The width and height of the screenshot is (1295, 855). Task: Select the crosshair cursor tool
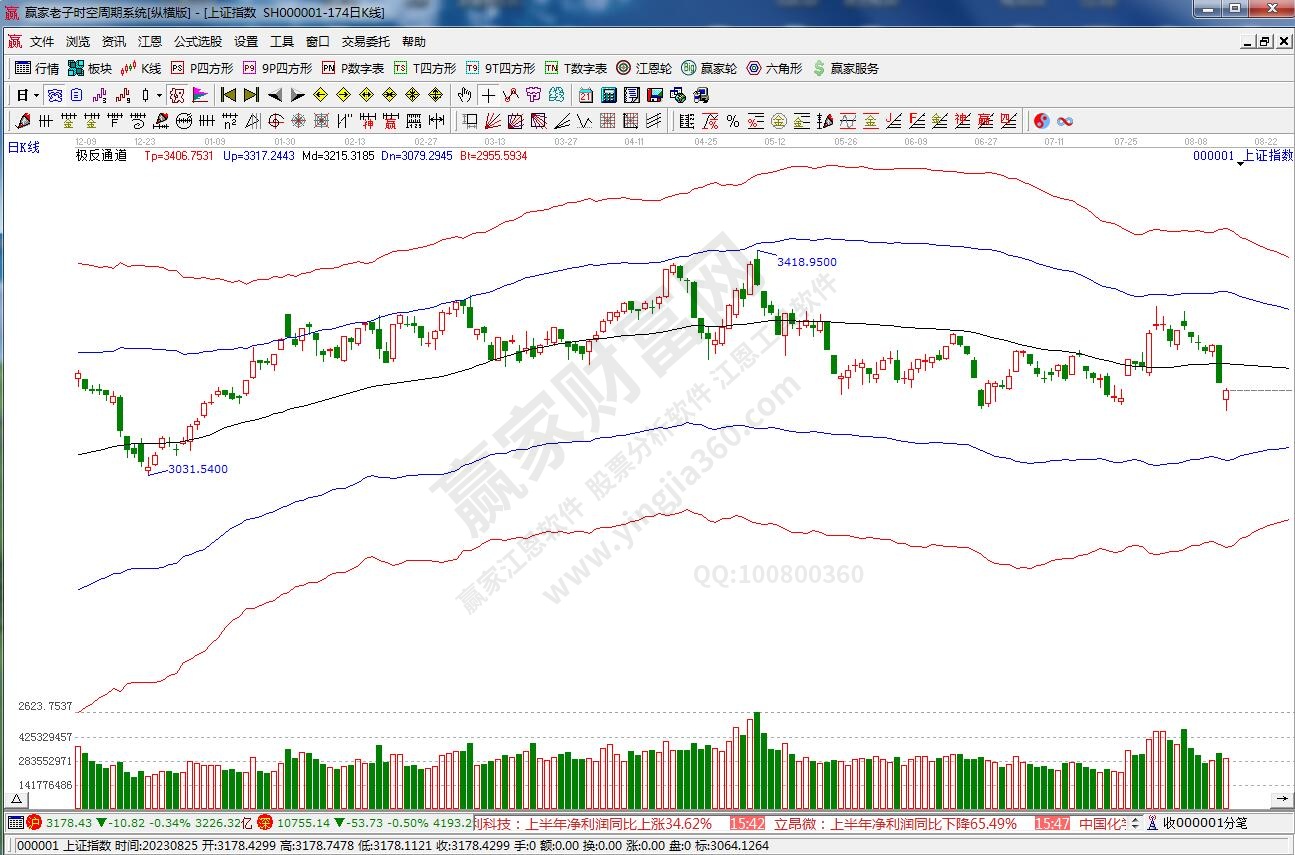click(488, 96)
